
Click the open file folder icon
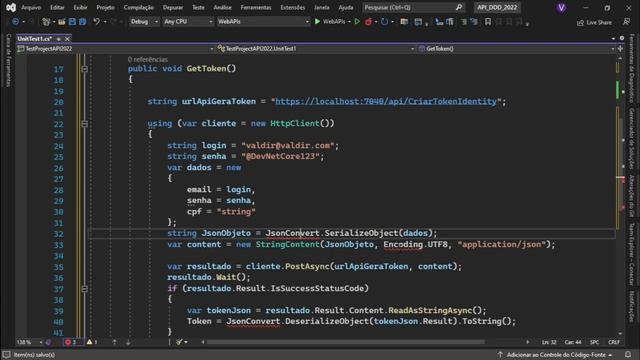(62, 22)
